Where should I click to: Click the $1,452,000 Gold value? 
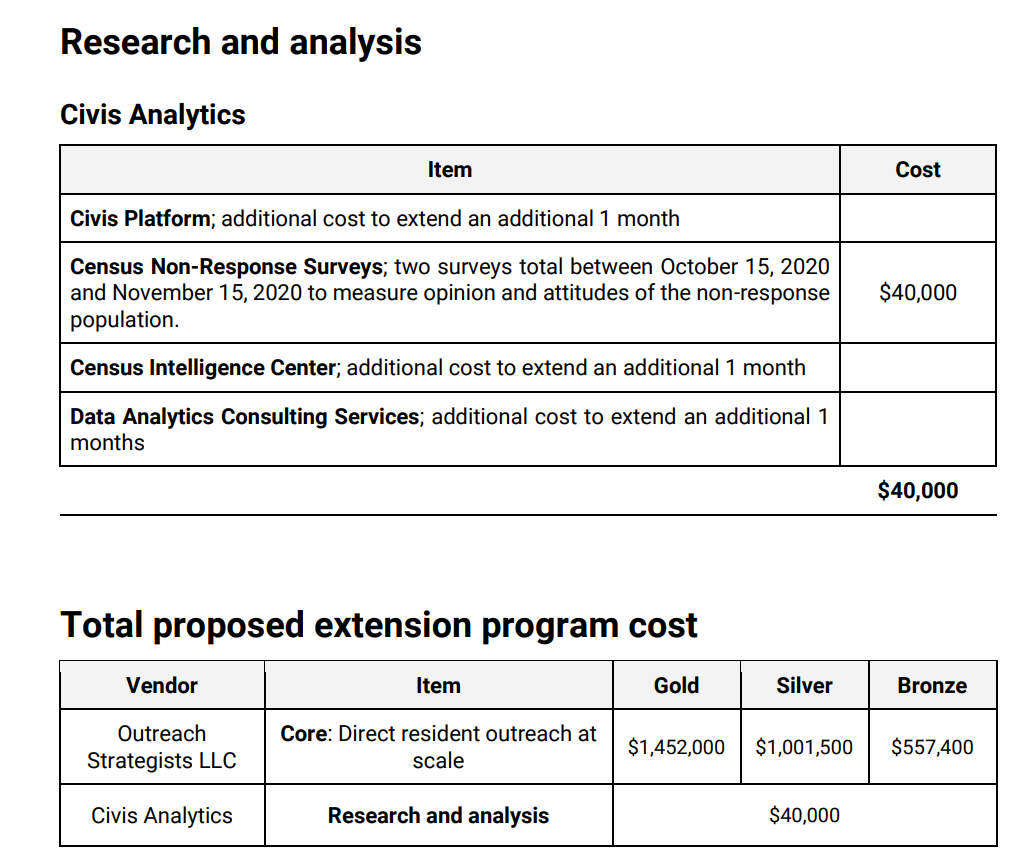pos(676,747)
